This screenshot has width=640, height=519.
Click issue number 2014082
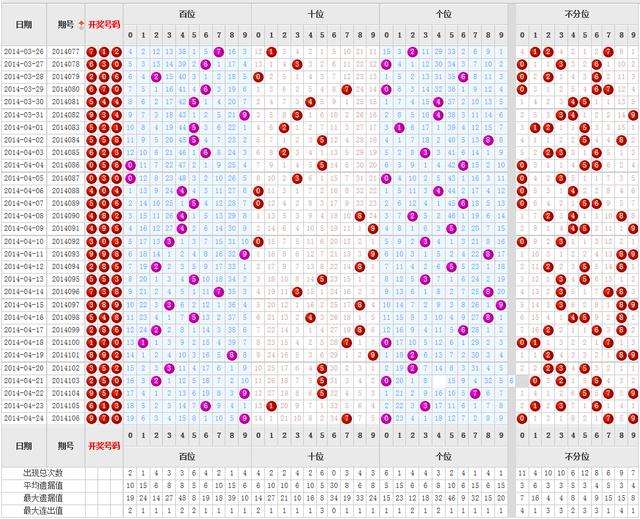pyautogui.click(x=66, y=115)
